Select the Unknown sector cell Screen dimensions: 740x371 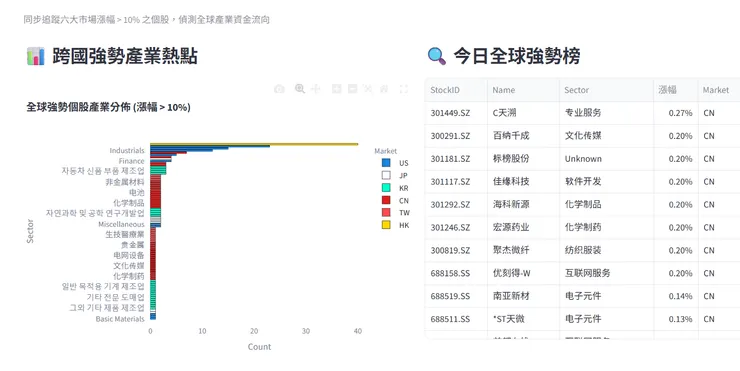606,159
